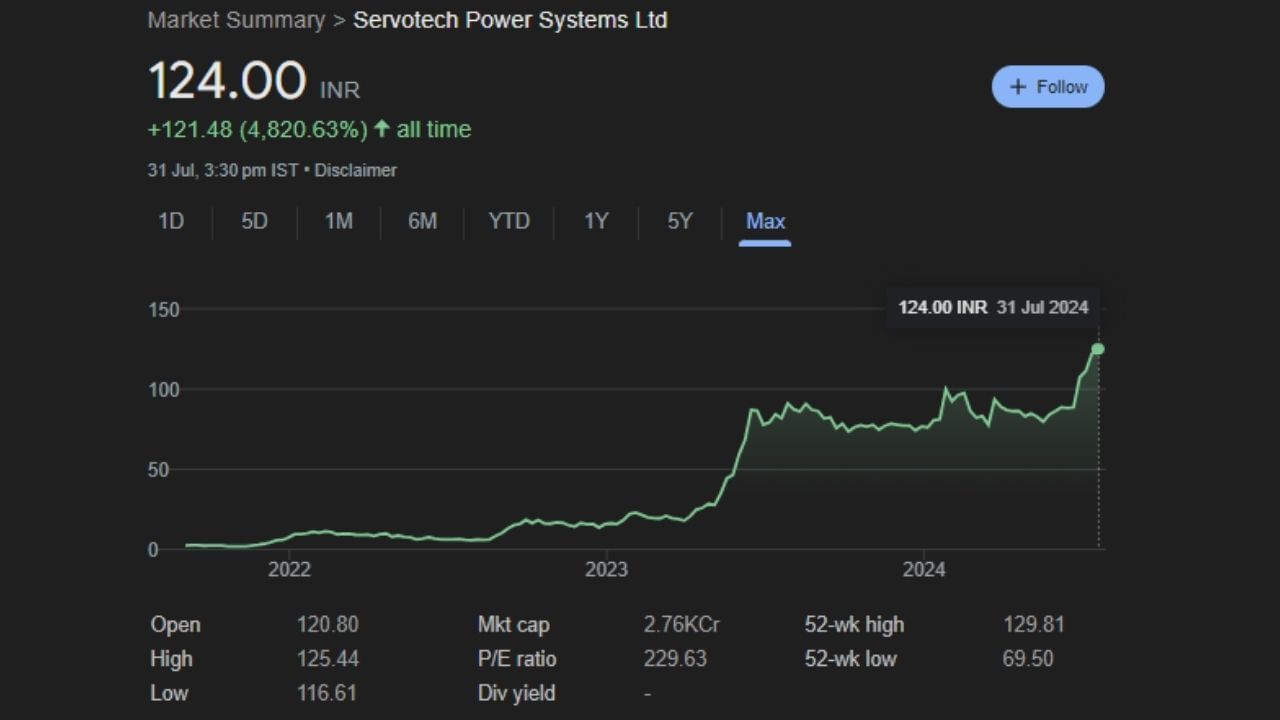Click the Low value 116.61

click(x=326, y=693)
